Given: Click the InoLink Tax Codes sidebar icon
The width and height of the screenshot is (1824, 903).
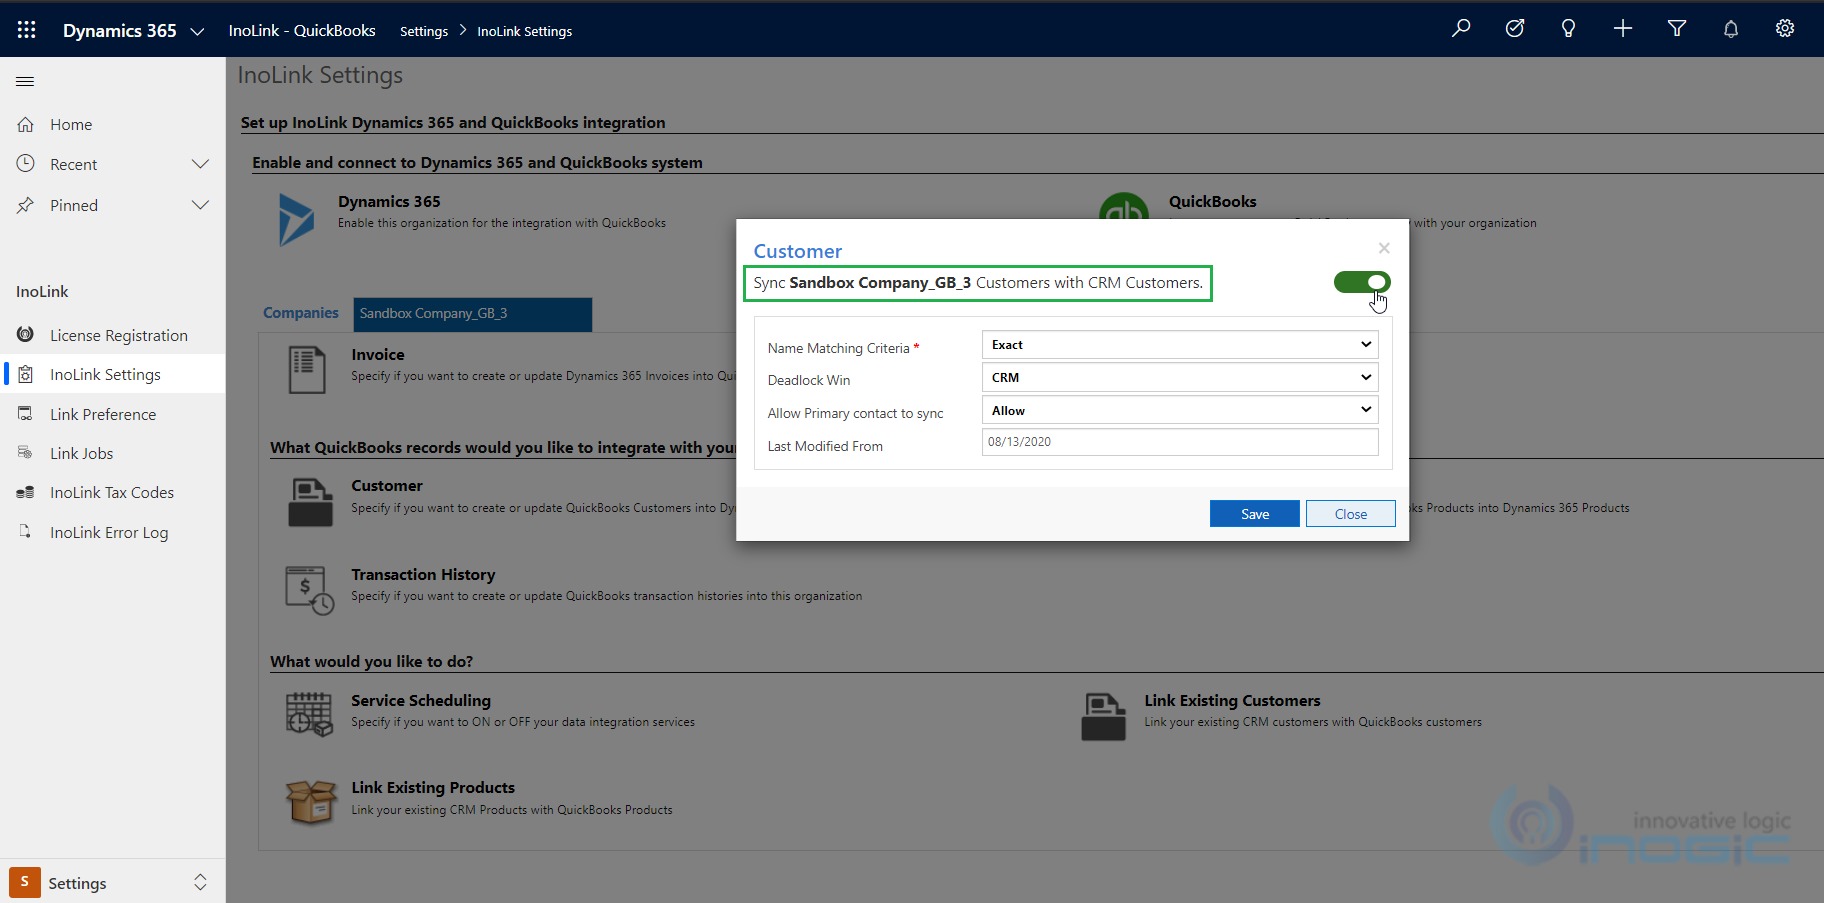Looking at the screenshot, I should click(26, 492).
